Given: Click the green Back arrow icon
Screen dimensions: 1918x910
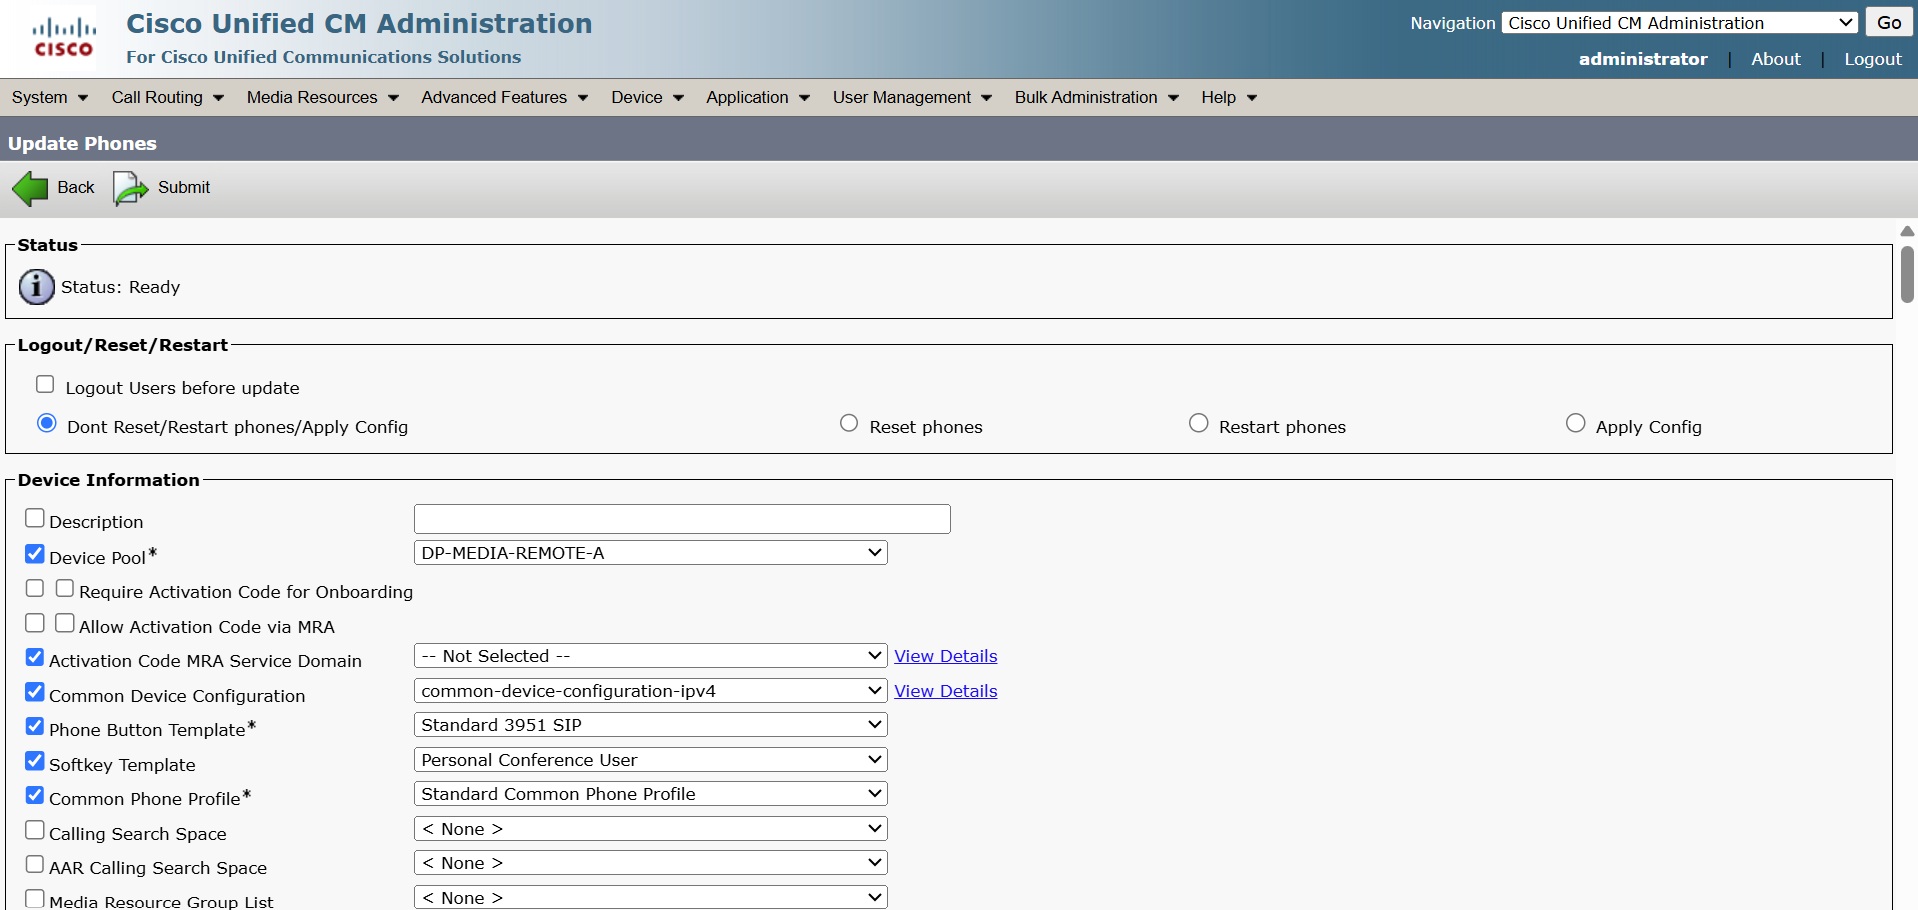Looking at the screenshot, I should coord(30,188).
